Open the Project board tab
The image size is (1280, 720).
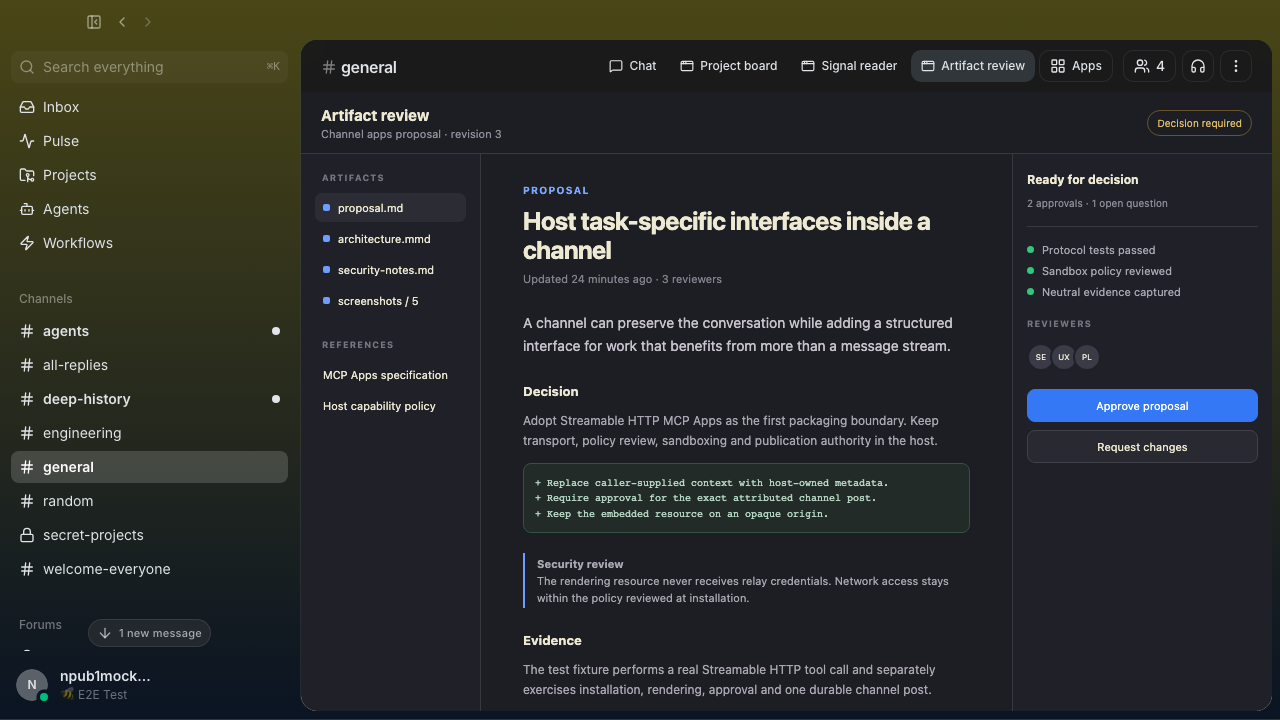[728, 66]
